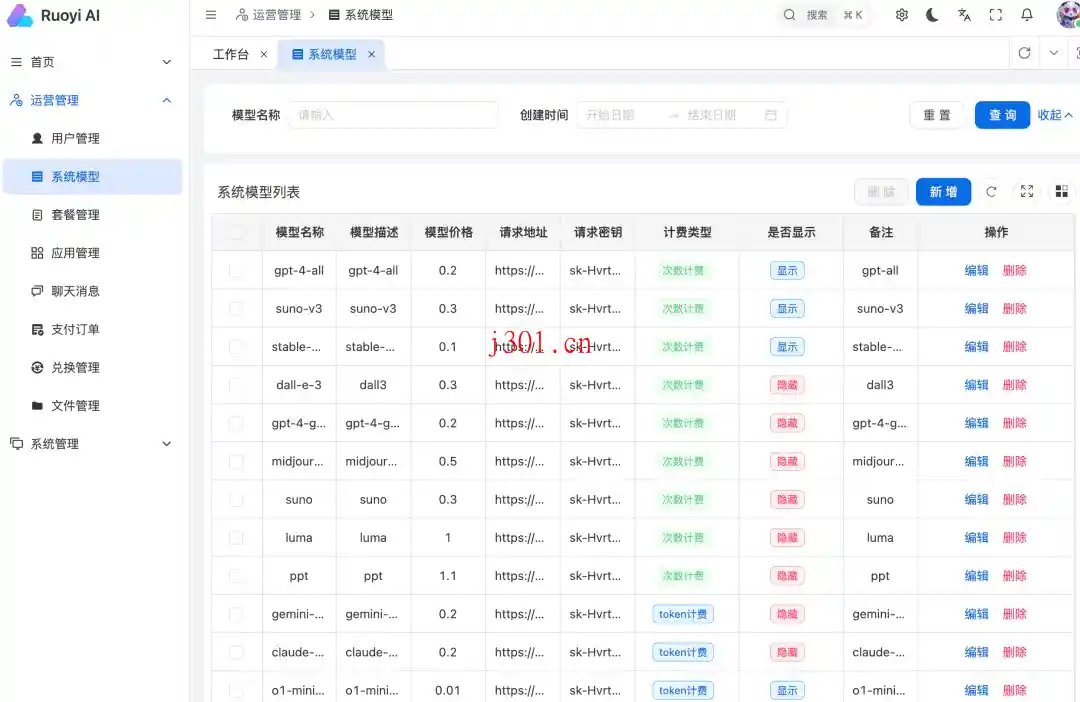Switch to the 工作台 tab
The height and width of the screenshot is (702, 1080).
tap(232, 54)
